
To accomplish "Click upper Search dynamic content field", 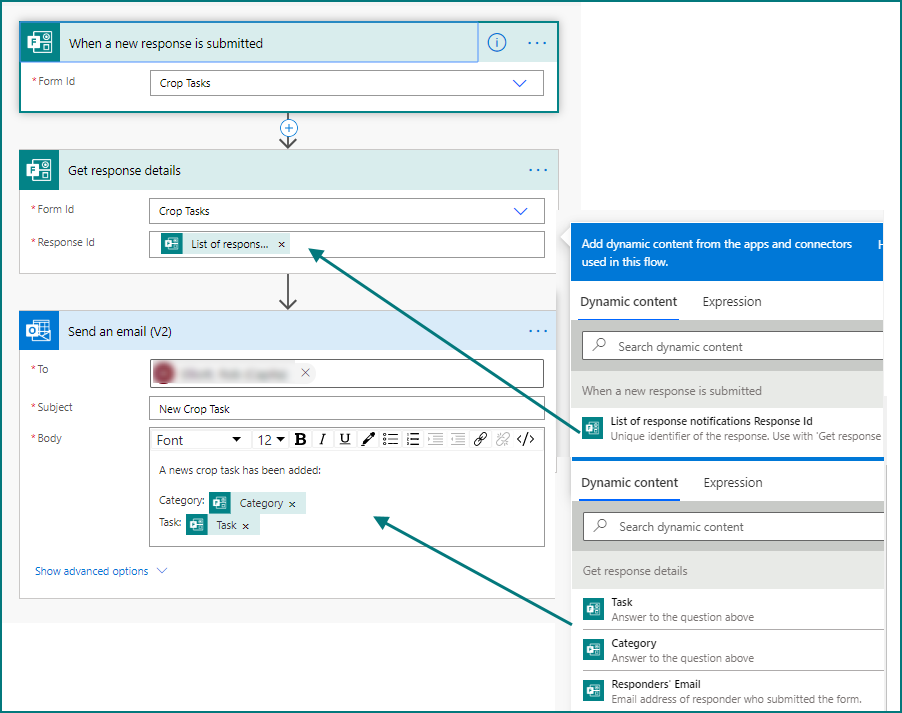I will 732,346.
